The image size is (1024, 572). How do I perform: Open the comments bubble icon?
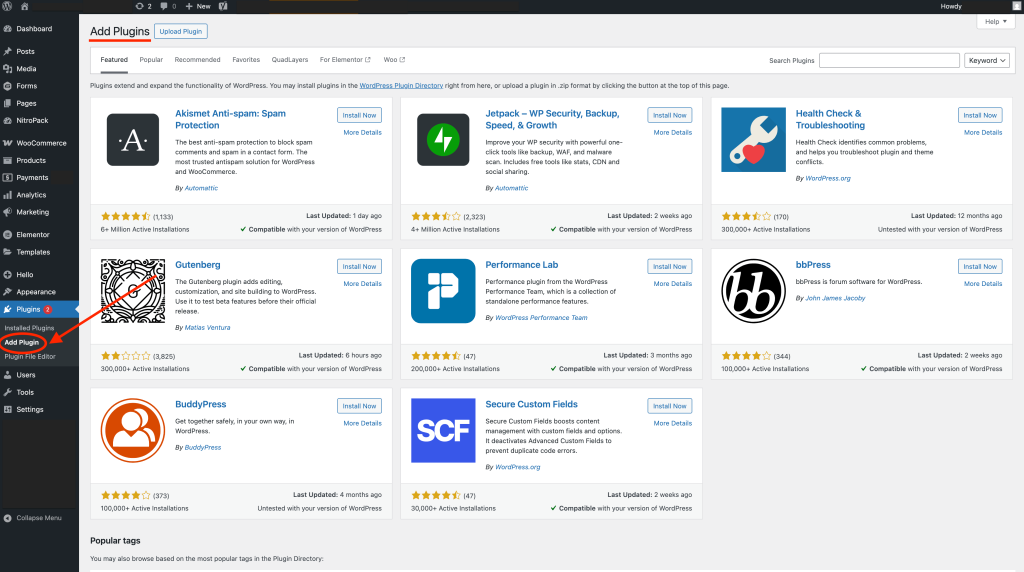(x=167, y=6)
